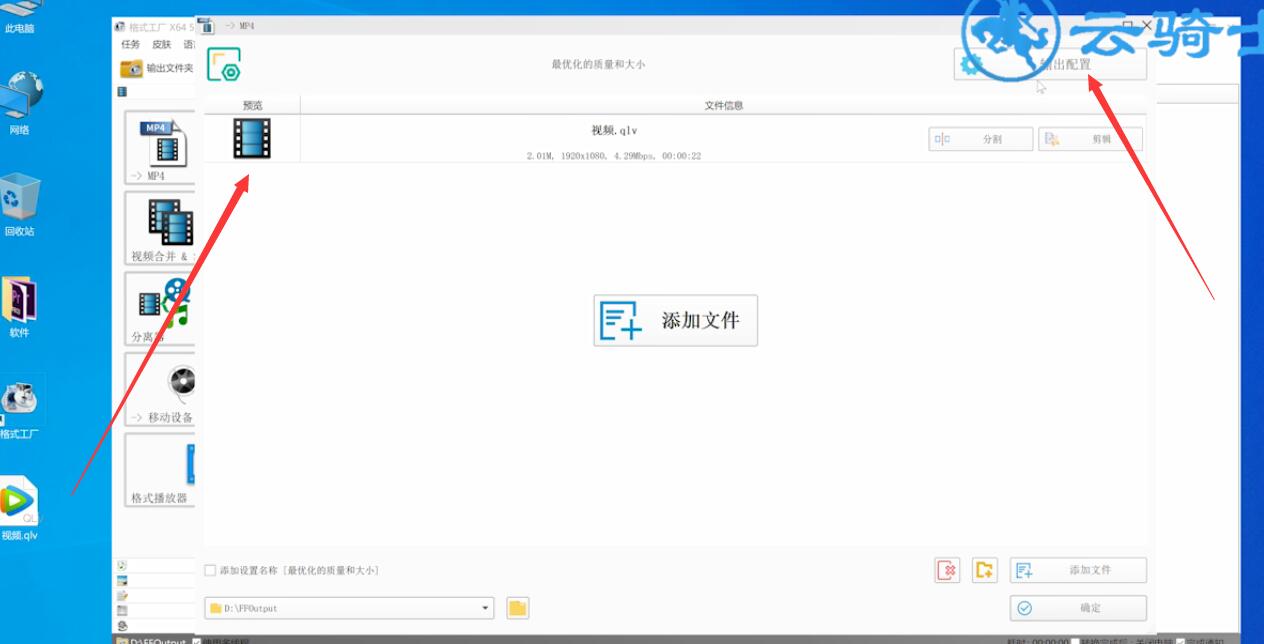Click the output settings profile icon top-left
Image resolution: width=1264 pixels, height=644 pixels.
click(224, 65)
